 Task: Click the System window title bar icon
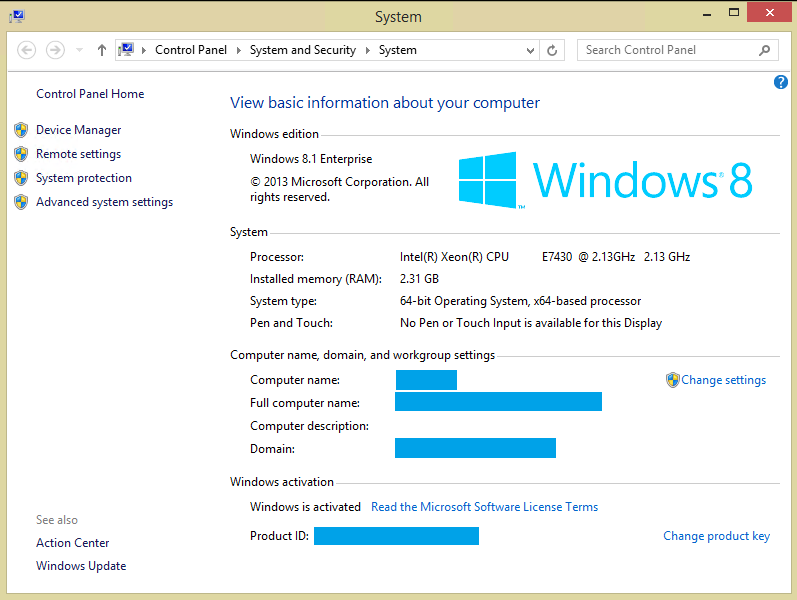coord(17,16)
